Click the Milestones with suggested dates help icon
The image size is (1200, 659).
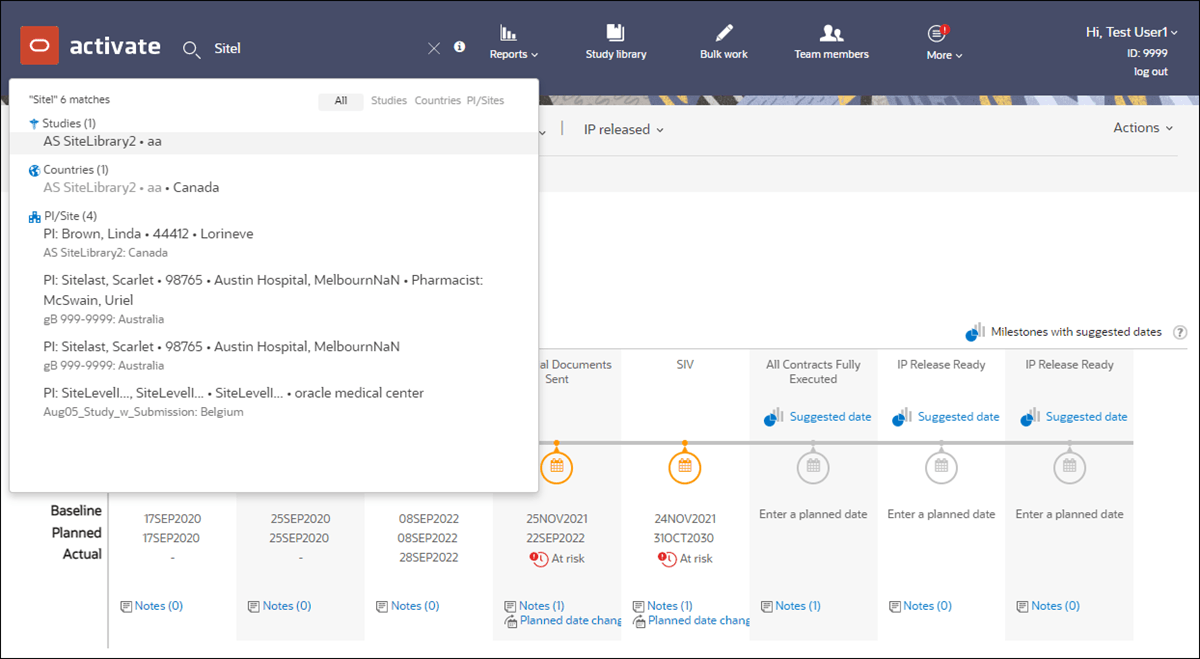point(1180,332)
